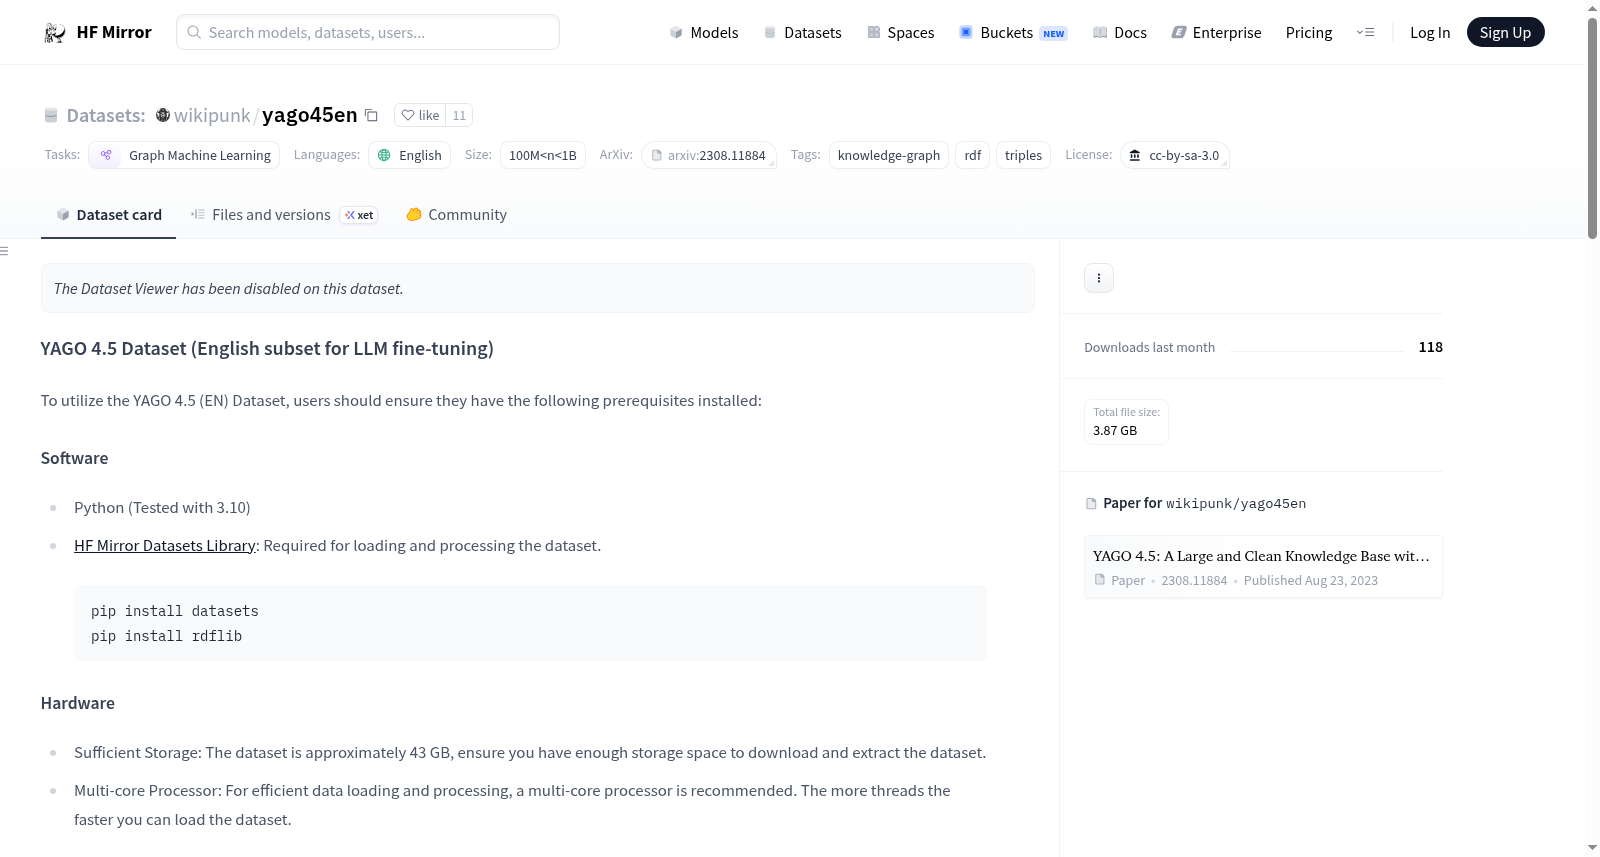Open the Docs page

point(1119,33)
